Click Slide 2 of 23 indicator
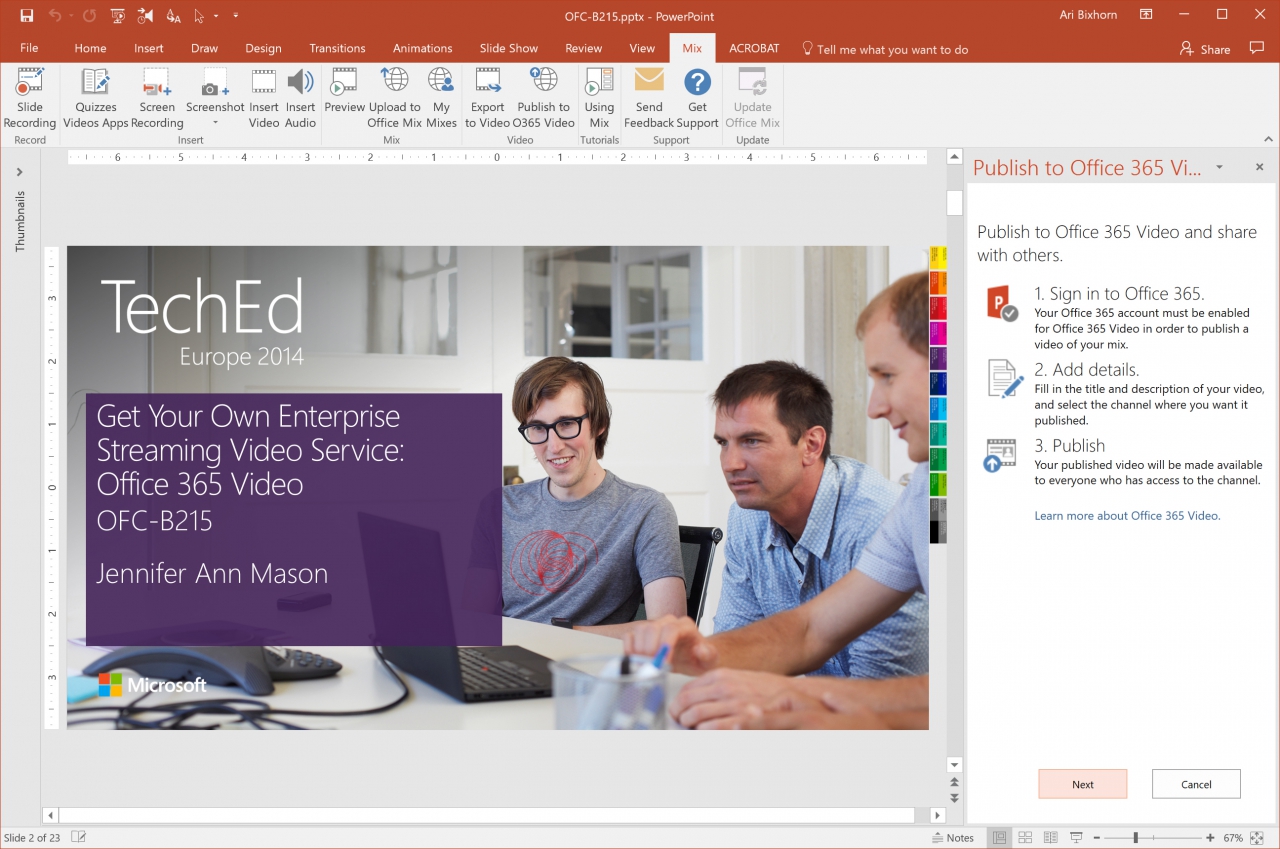The image size is (1280, 849). click(x=32, y=837)
